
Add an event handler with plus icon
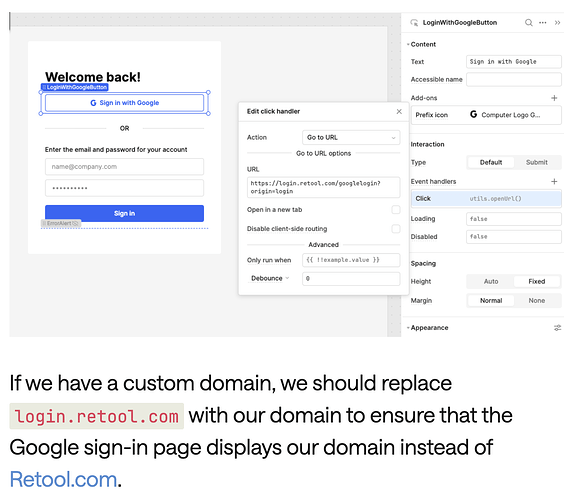coord(554,182)
